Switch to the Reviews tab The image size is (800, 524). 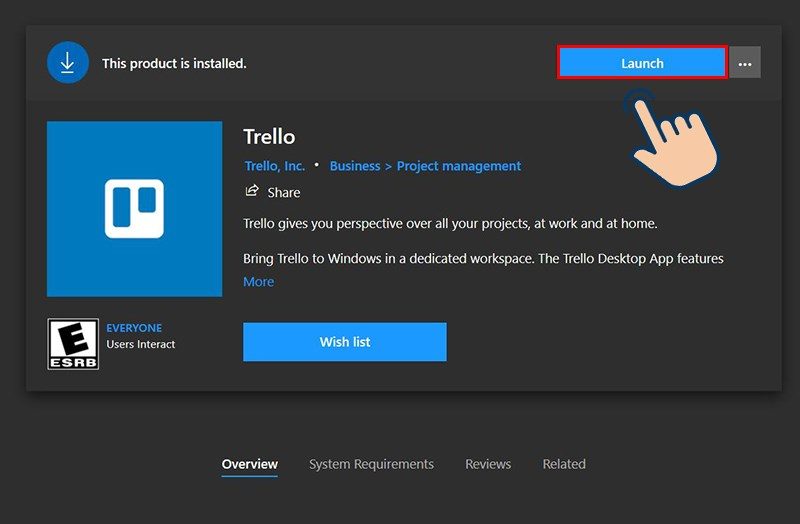tap(488, 464)
